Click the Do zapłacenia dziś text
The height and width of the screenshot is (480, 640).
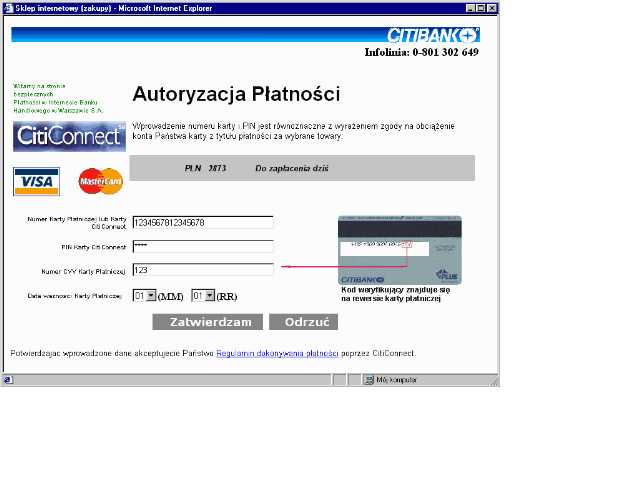click(x=292, y=168)
